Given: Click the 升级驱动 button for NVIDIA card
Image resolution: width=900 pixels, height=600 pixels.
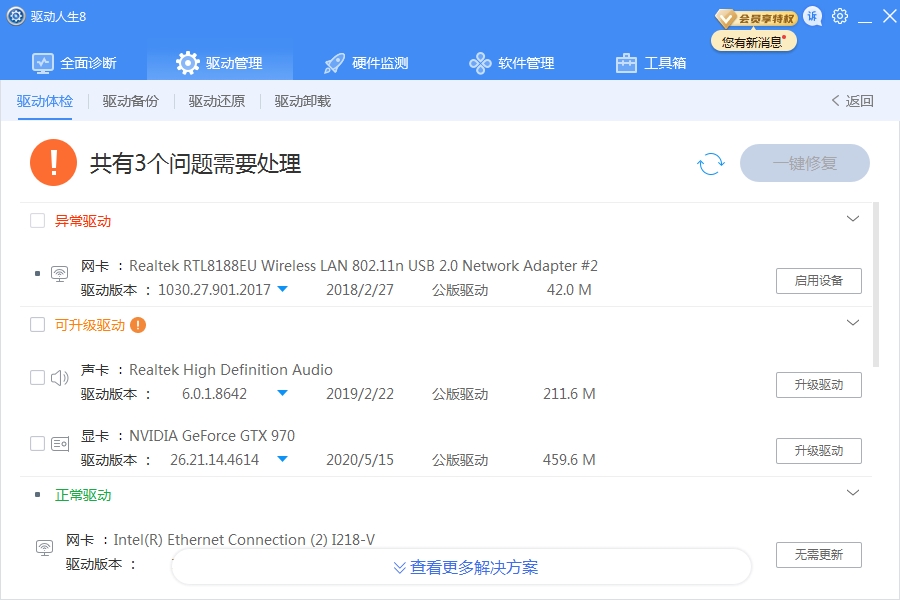Looking at the screenshot, I should tap(819, 450).
